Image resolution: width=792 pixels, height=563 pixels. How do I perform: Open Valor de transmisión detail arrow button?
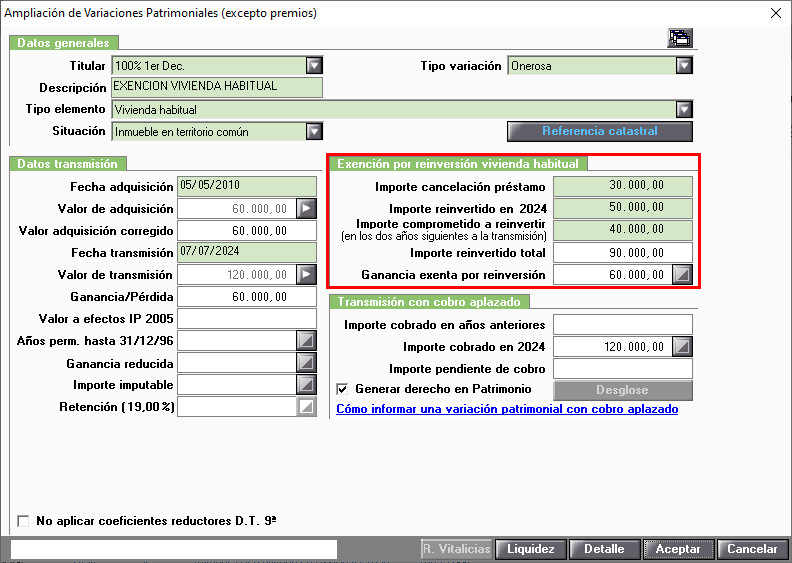click(306, 275)
